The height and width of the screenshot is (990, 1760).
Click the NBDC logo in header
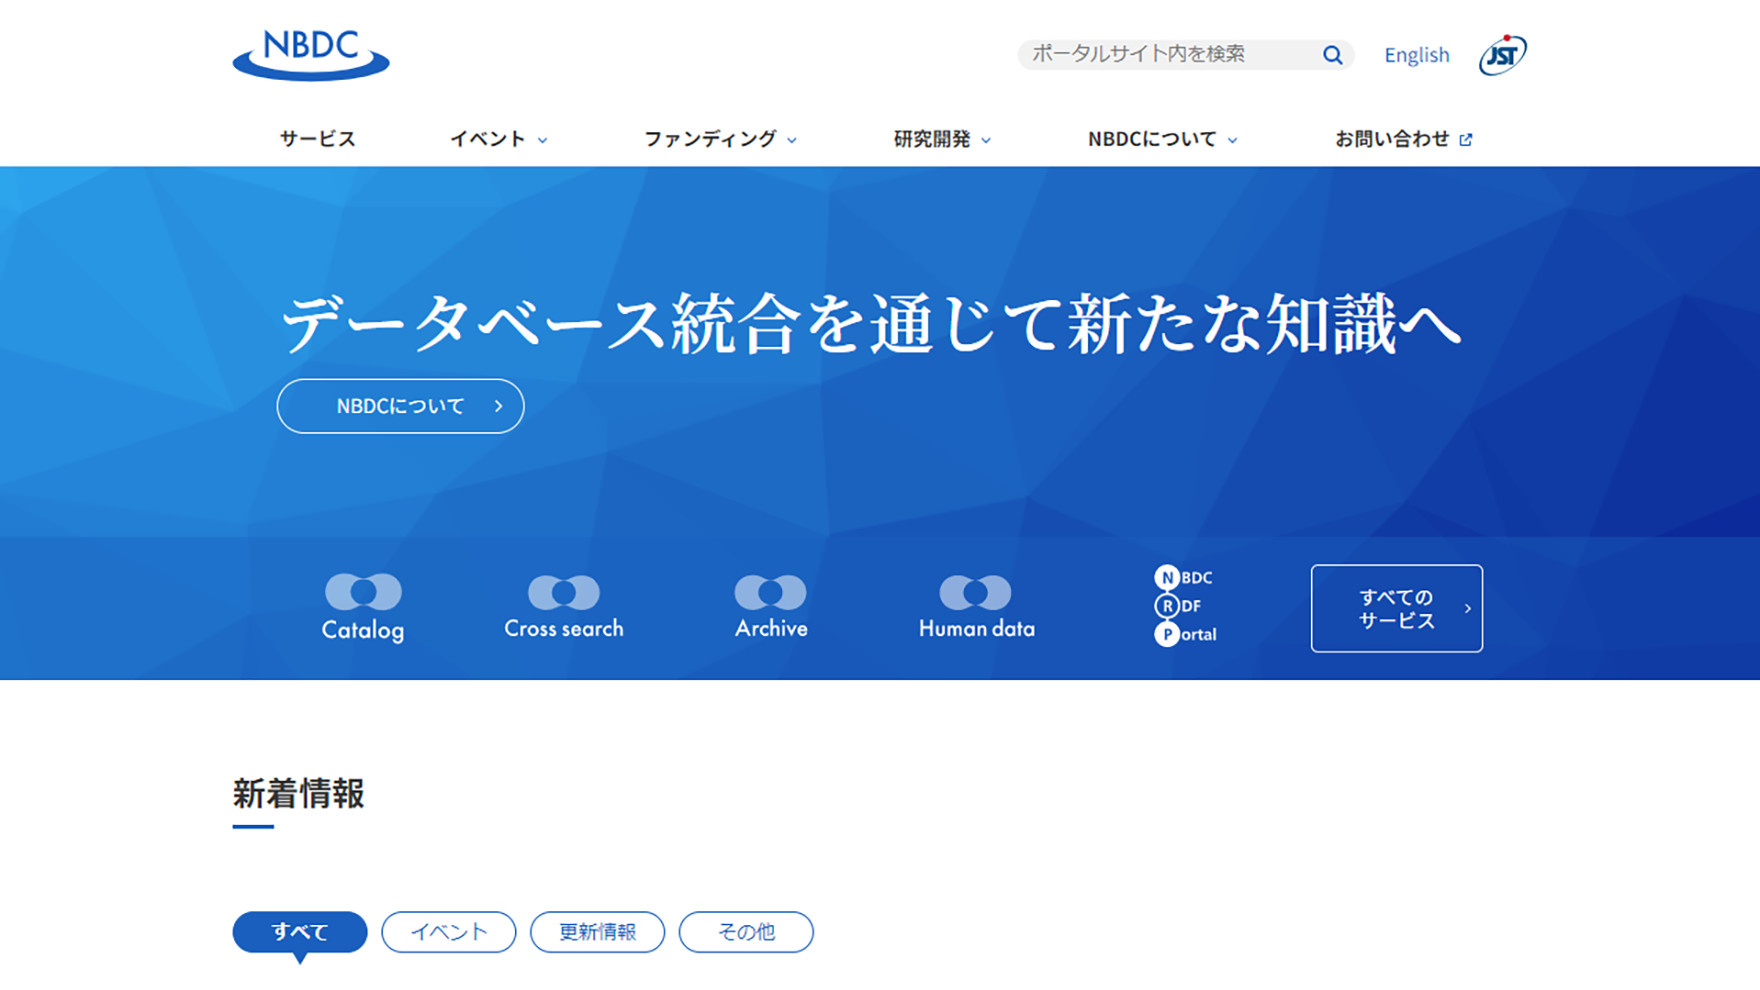pos(311,55)
